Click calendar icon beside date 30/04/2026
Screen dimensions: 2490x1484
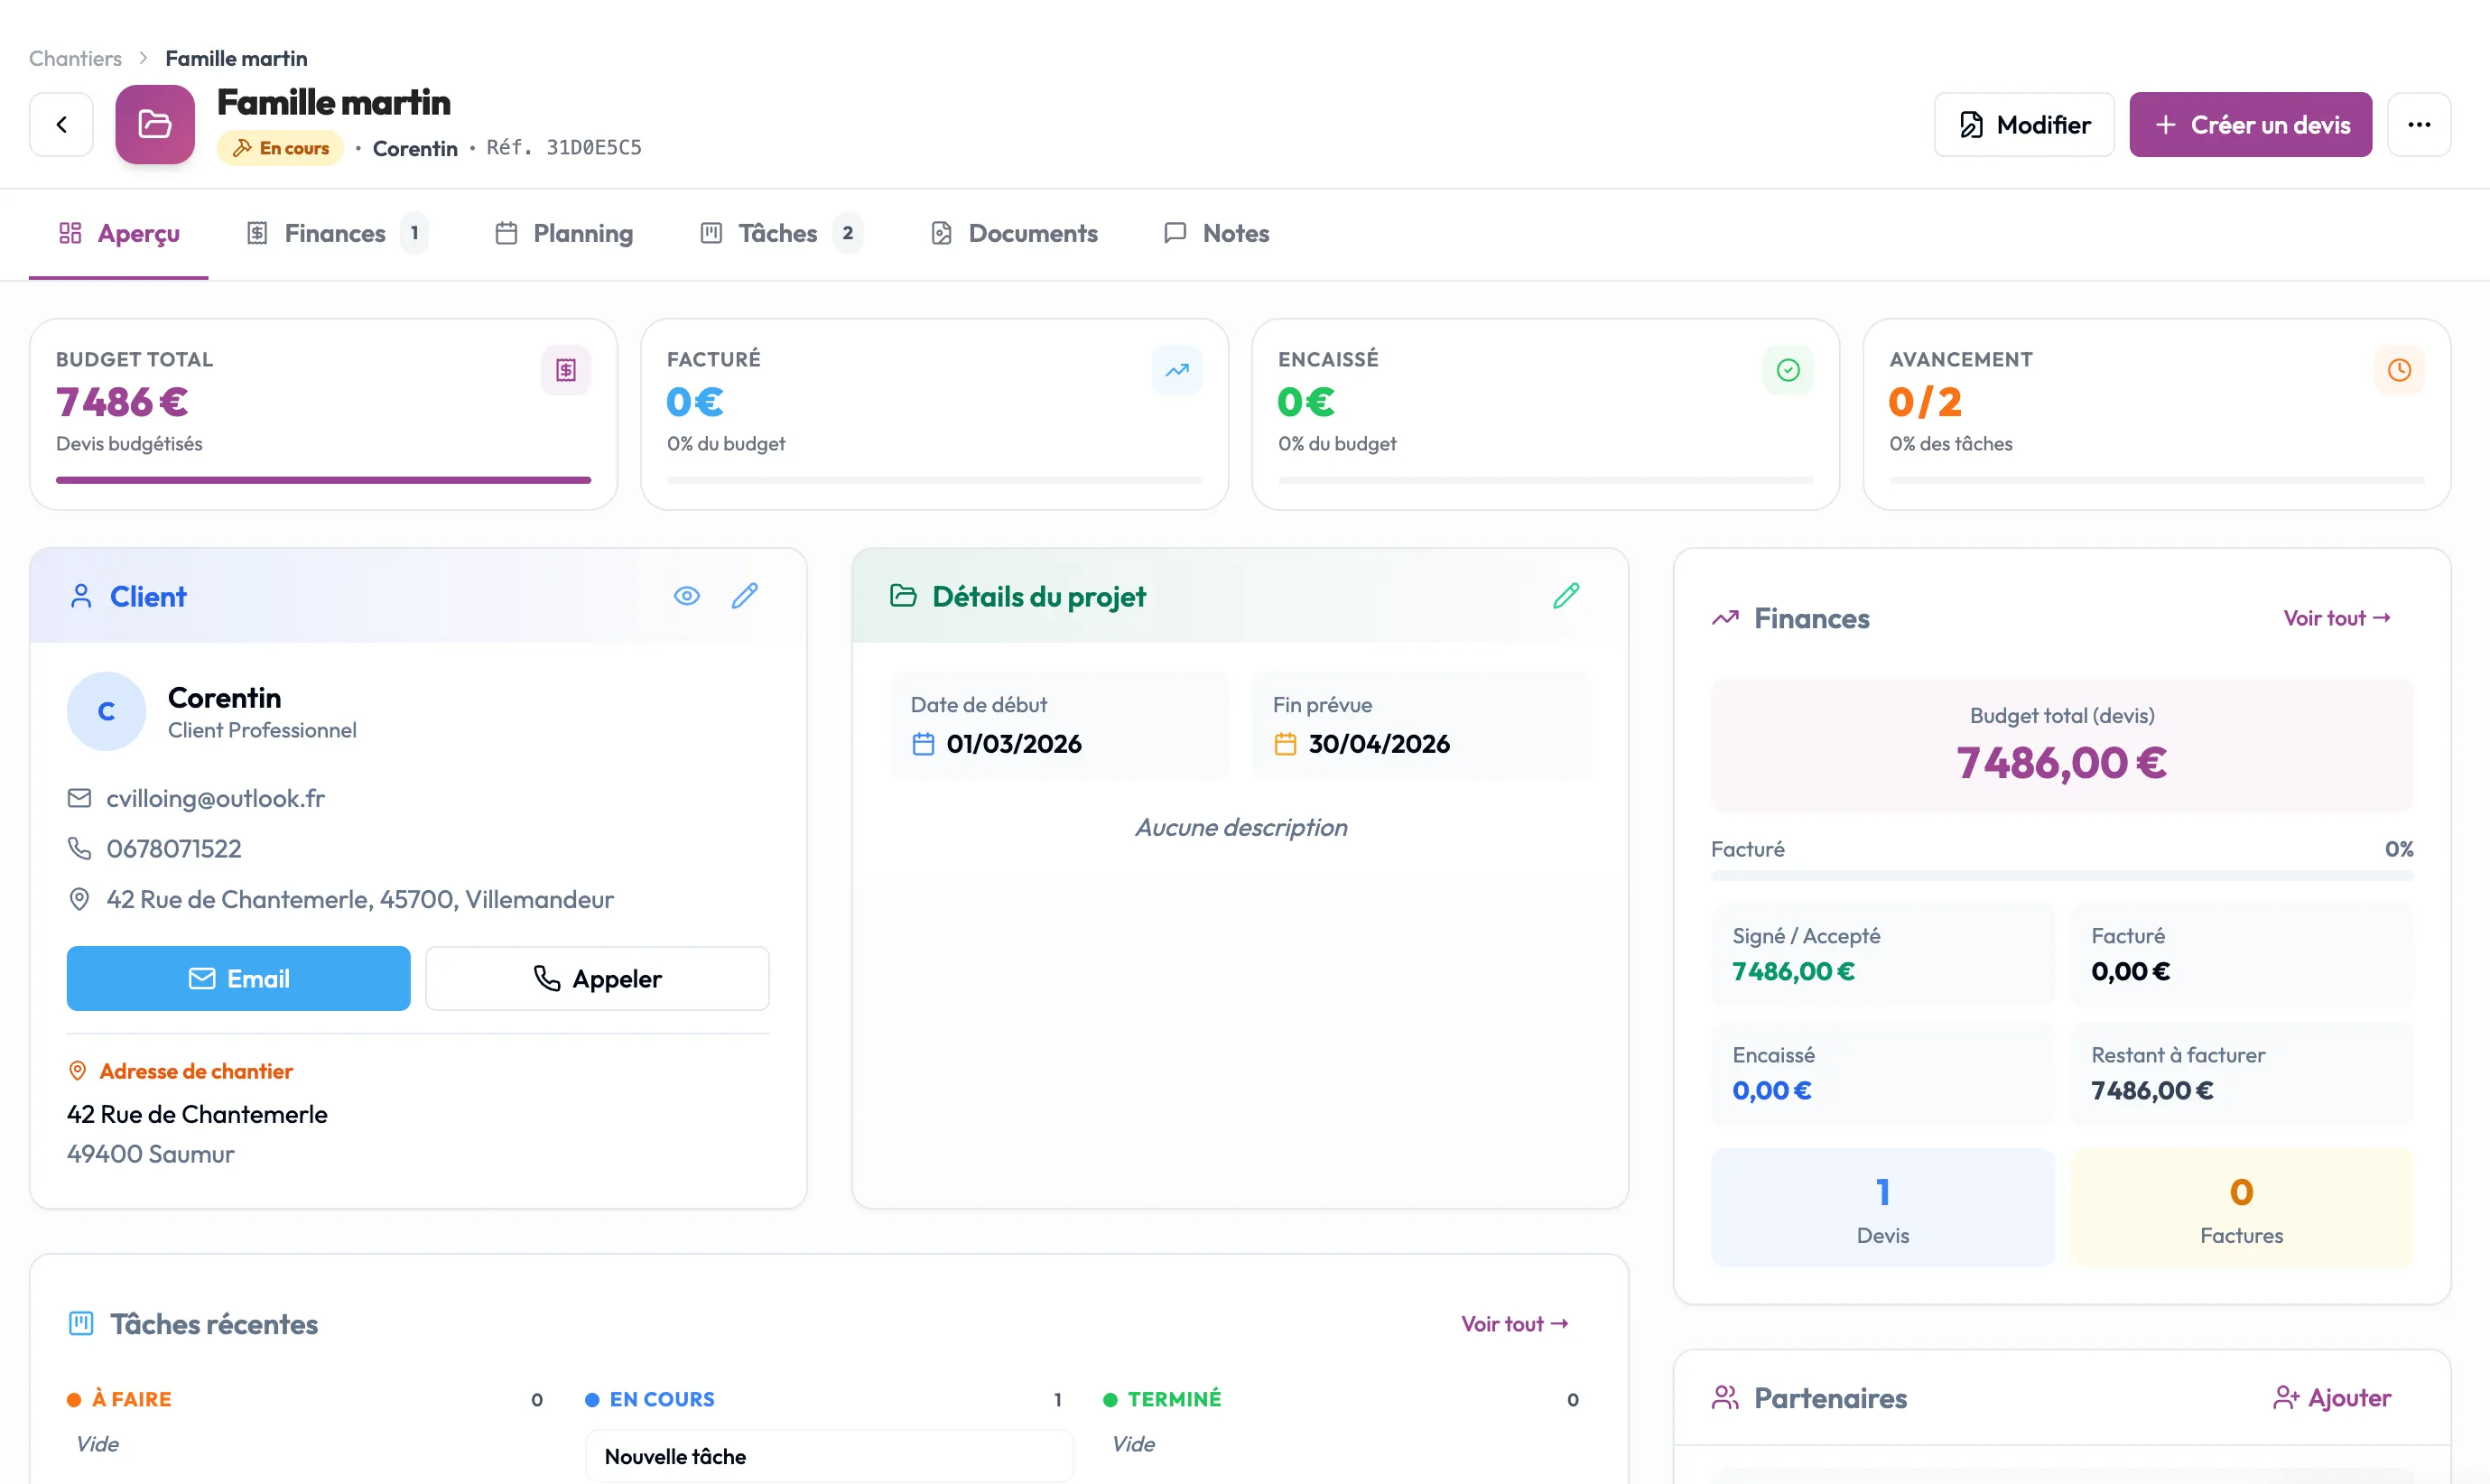coord(1285,744)
